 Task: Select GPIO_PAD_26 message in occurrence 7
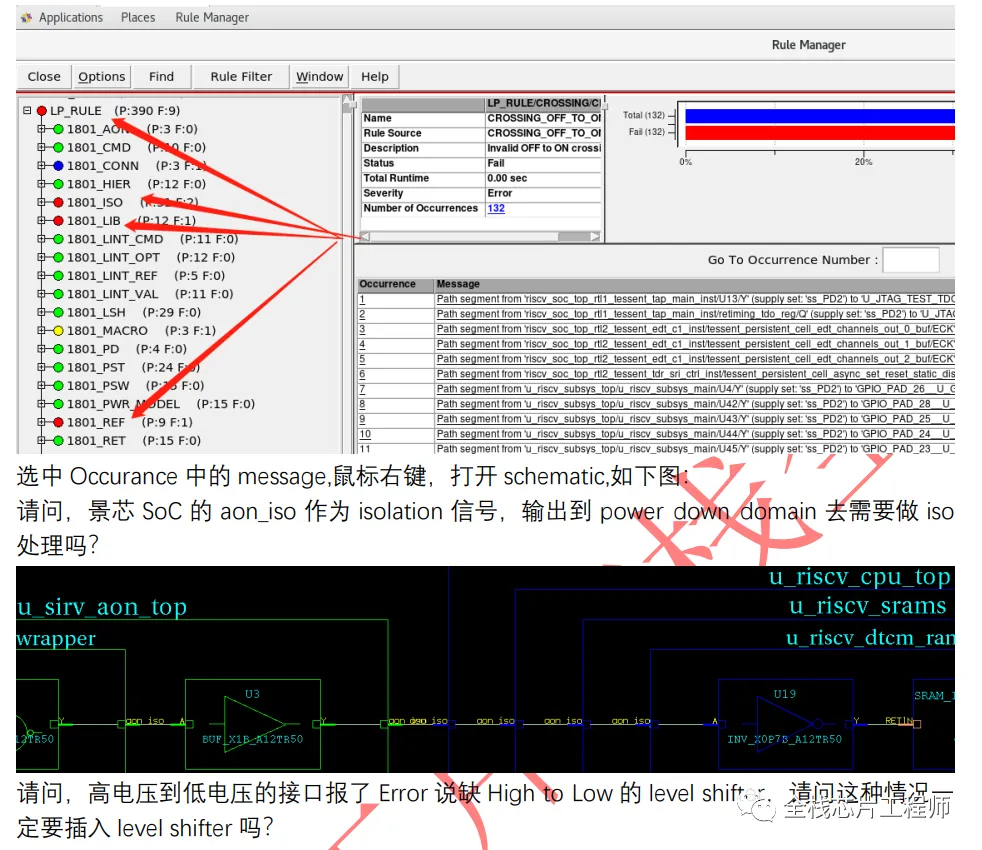click(695, 389)
